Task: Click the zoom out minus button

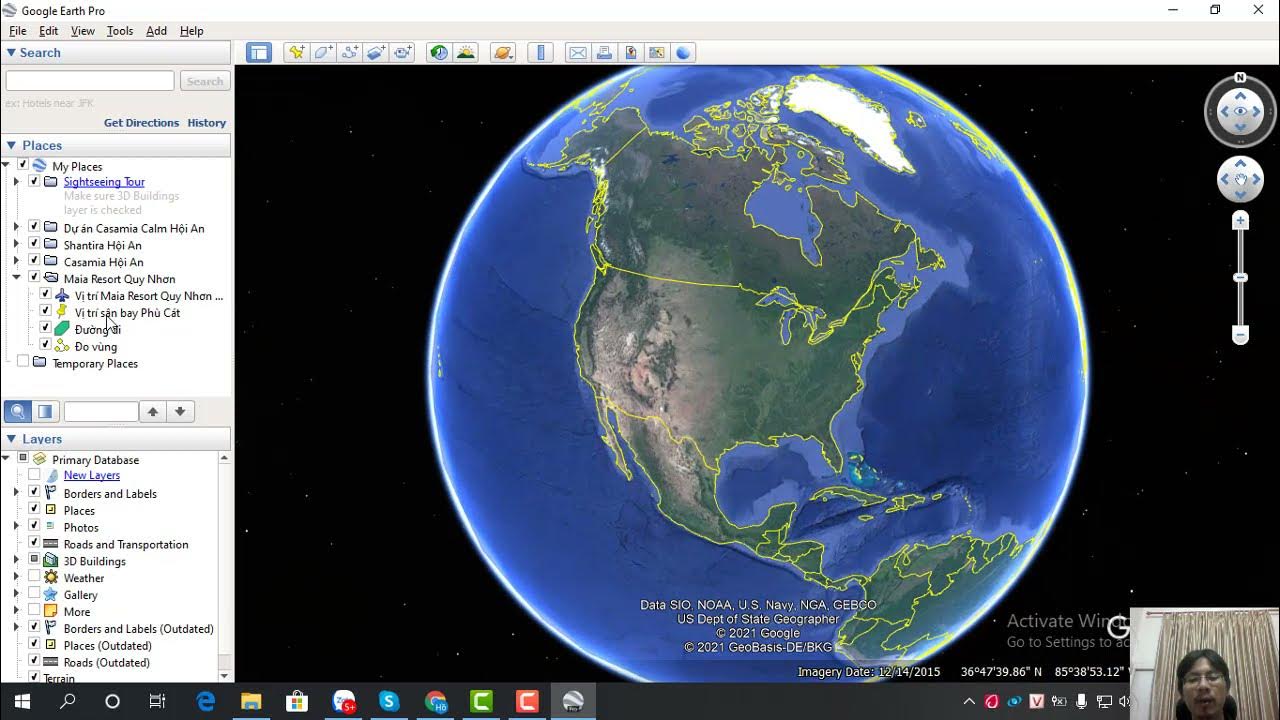Action: tap(1240, 336)
